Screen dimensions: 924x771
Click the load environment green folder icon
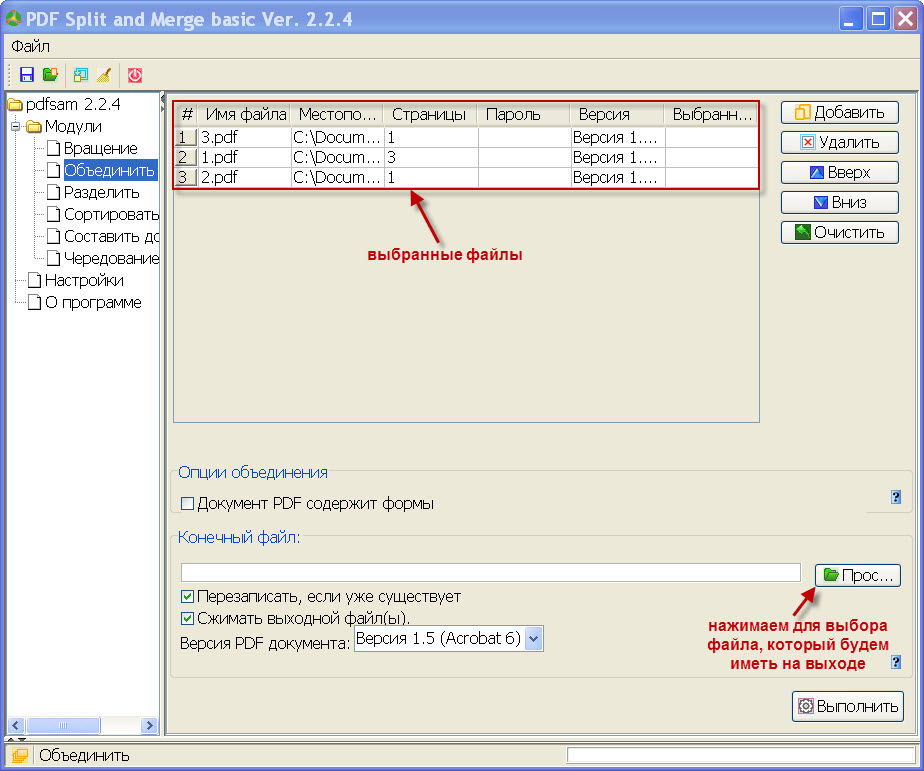50,74
